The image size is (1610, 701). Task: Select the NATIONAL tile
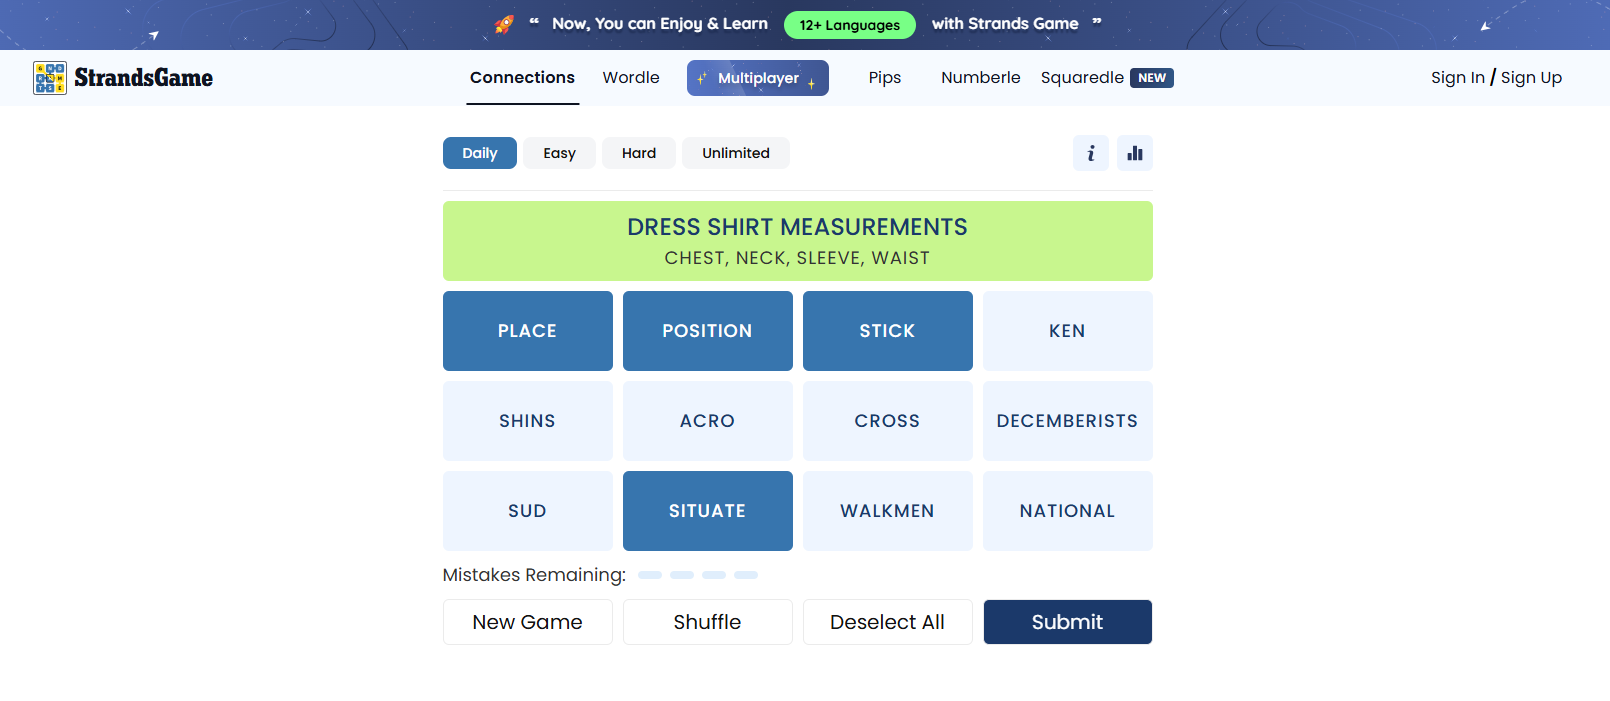point(1068,511)
